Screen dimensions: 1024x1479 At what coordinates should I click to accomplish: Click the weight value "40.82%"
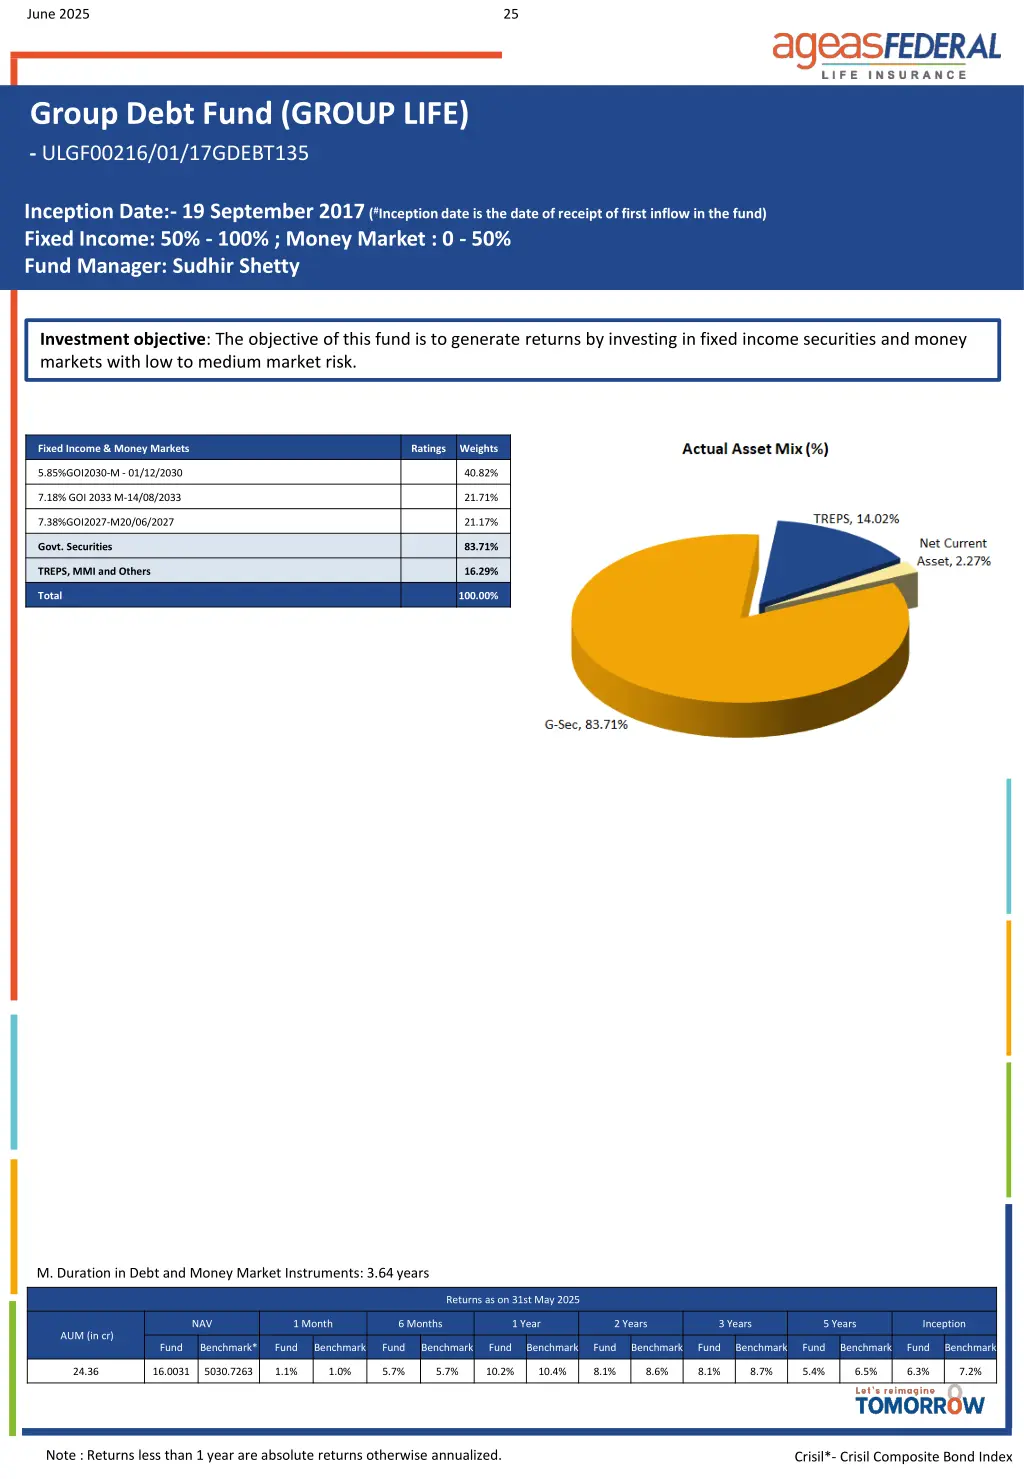pos(481,473)
